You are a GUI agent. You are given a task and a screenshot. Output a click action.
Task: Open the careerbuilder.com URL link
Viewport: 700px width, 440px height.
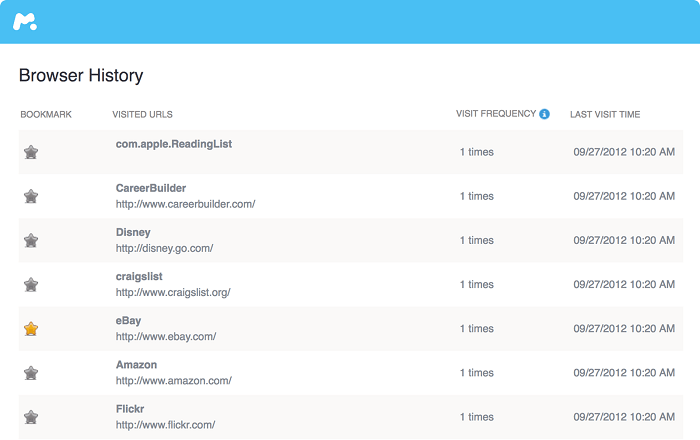coord(185,204)
